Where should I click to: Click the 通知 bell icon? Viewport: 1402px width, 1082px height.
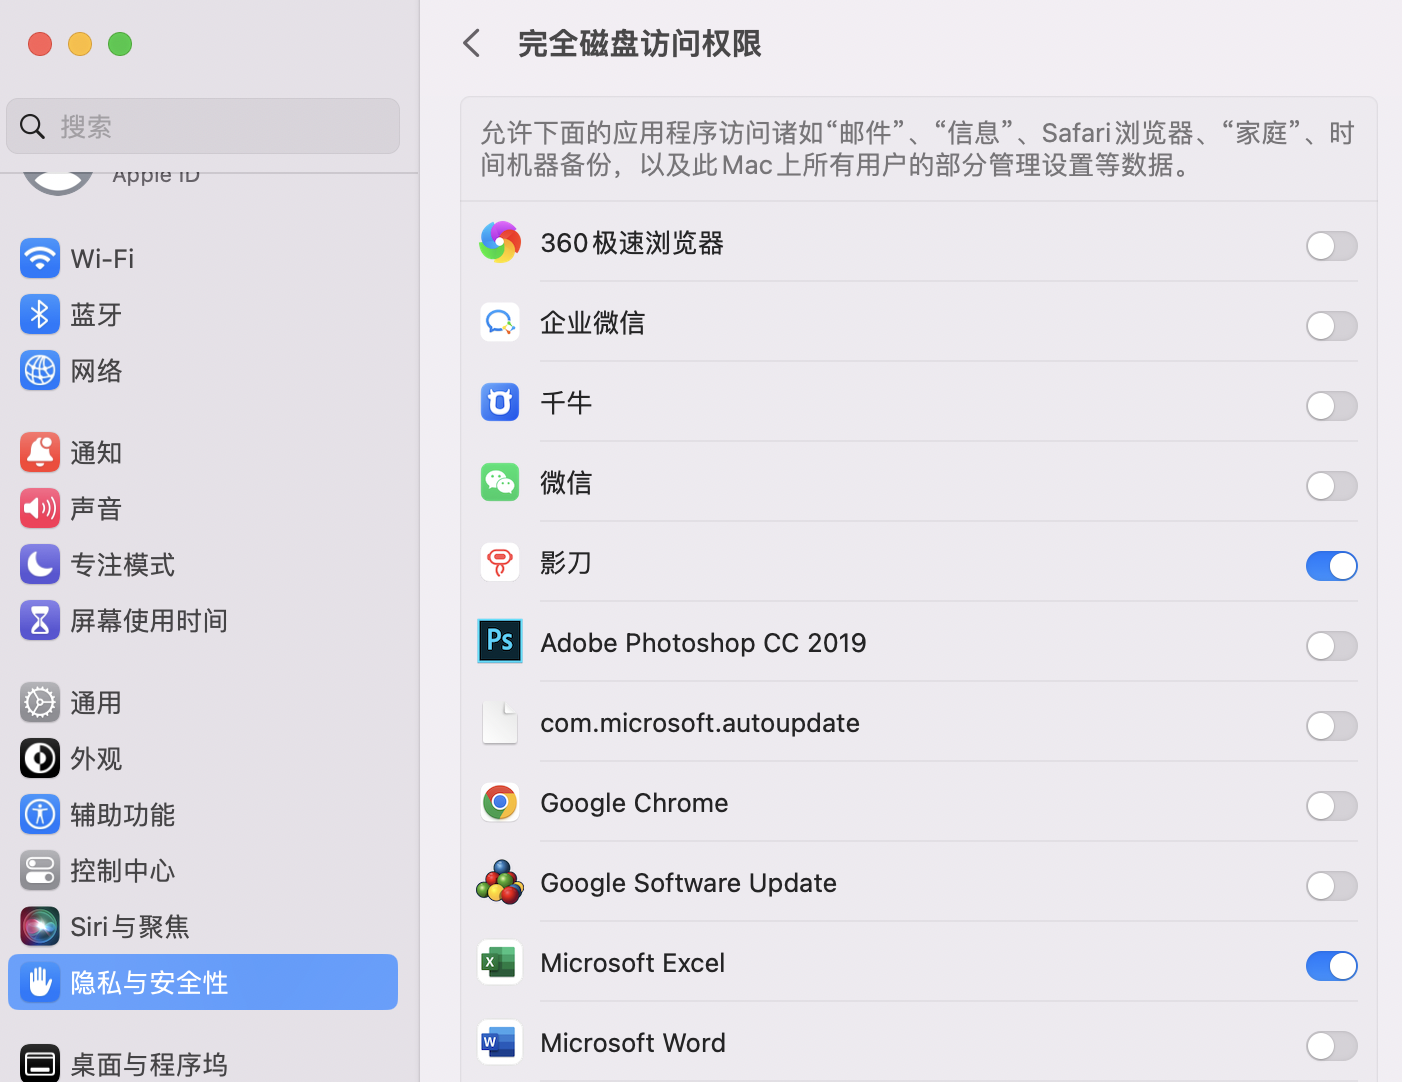pos(40,453)
